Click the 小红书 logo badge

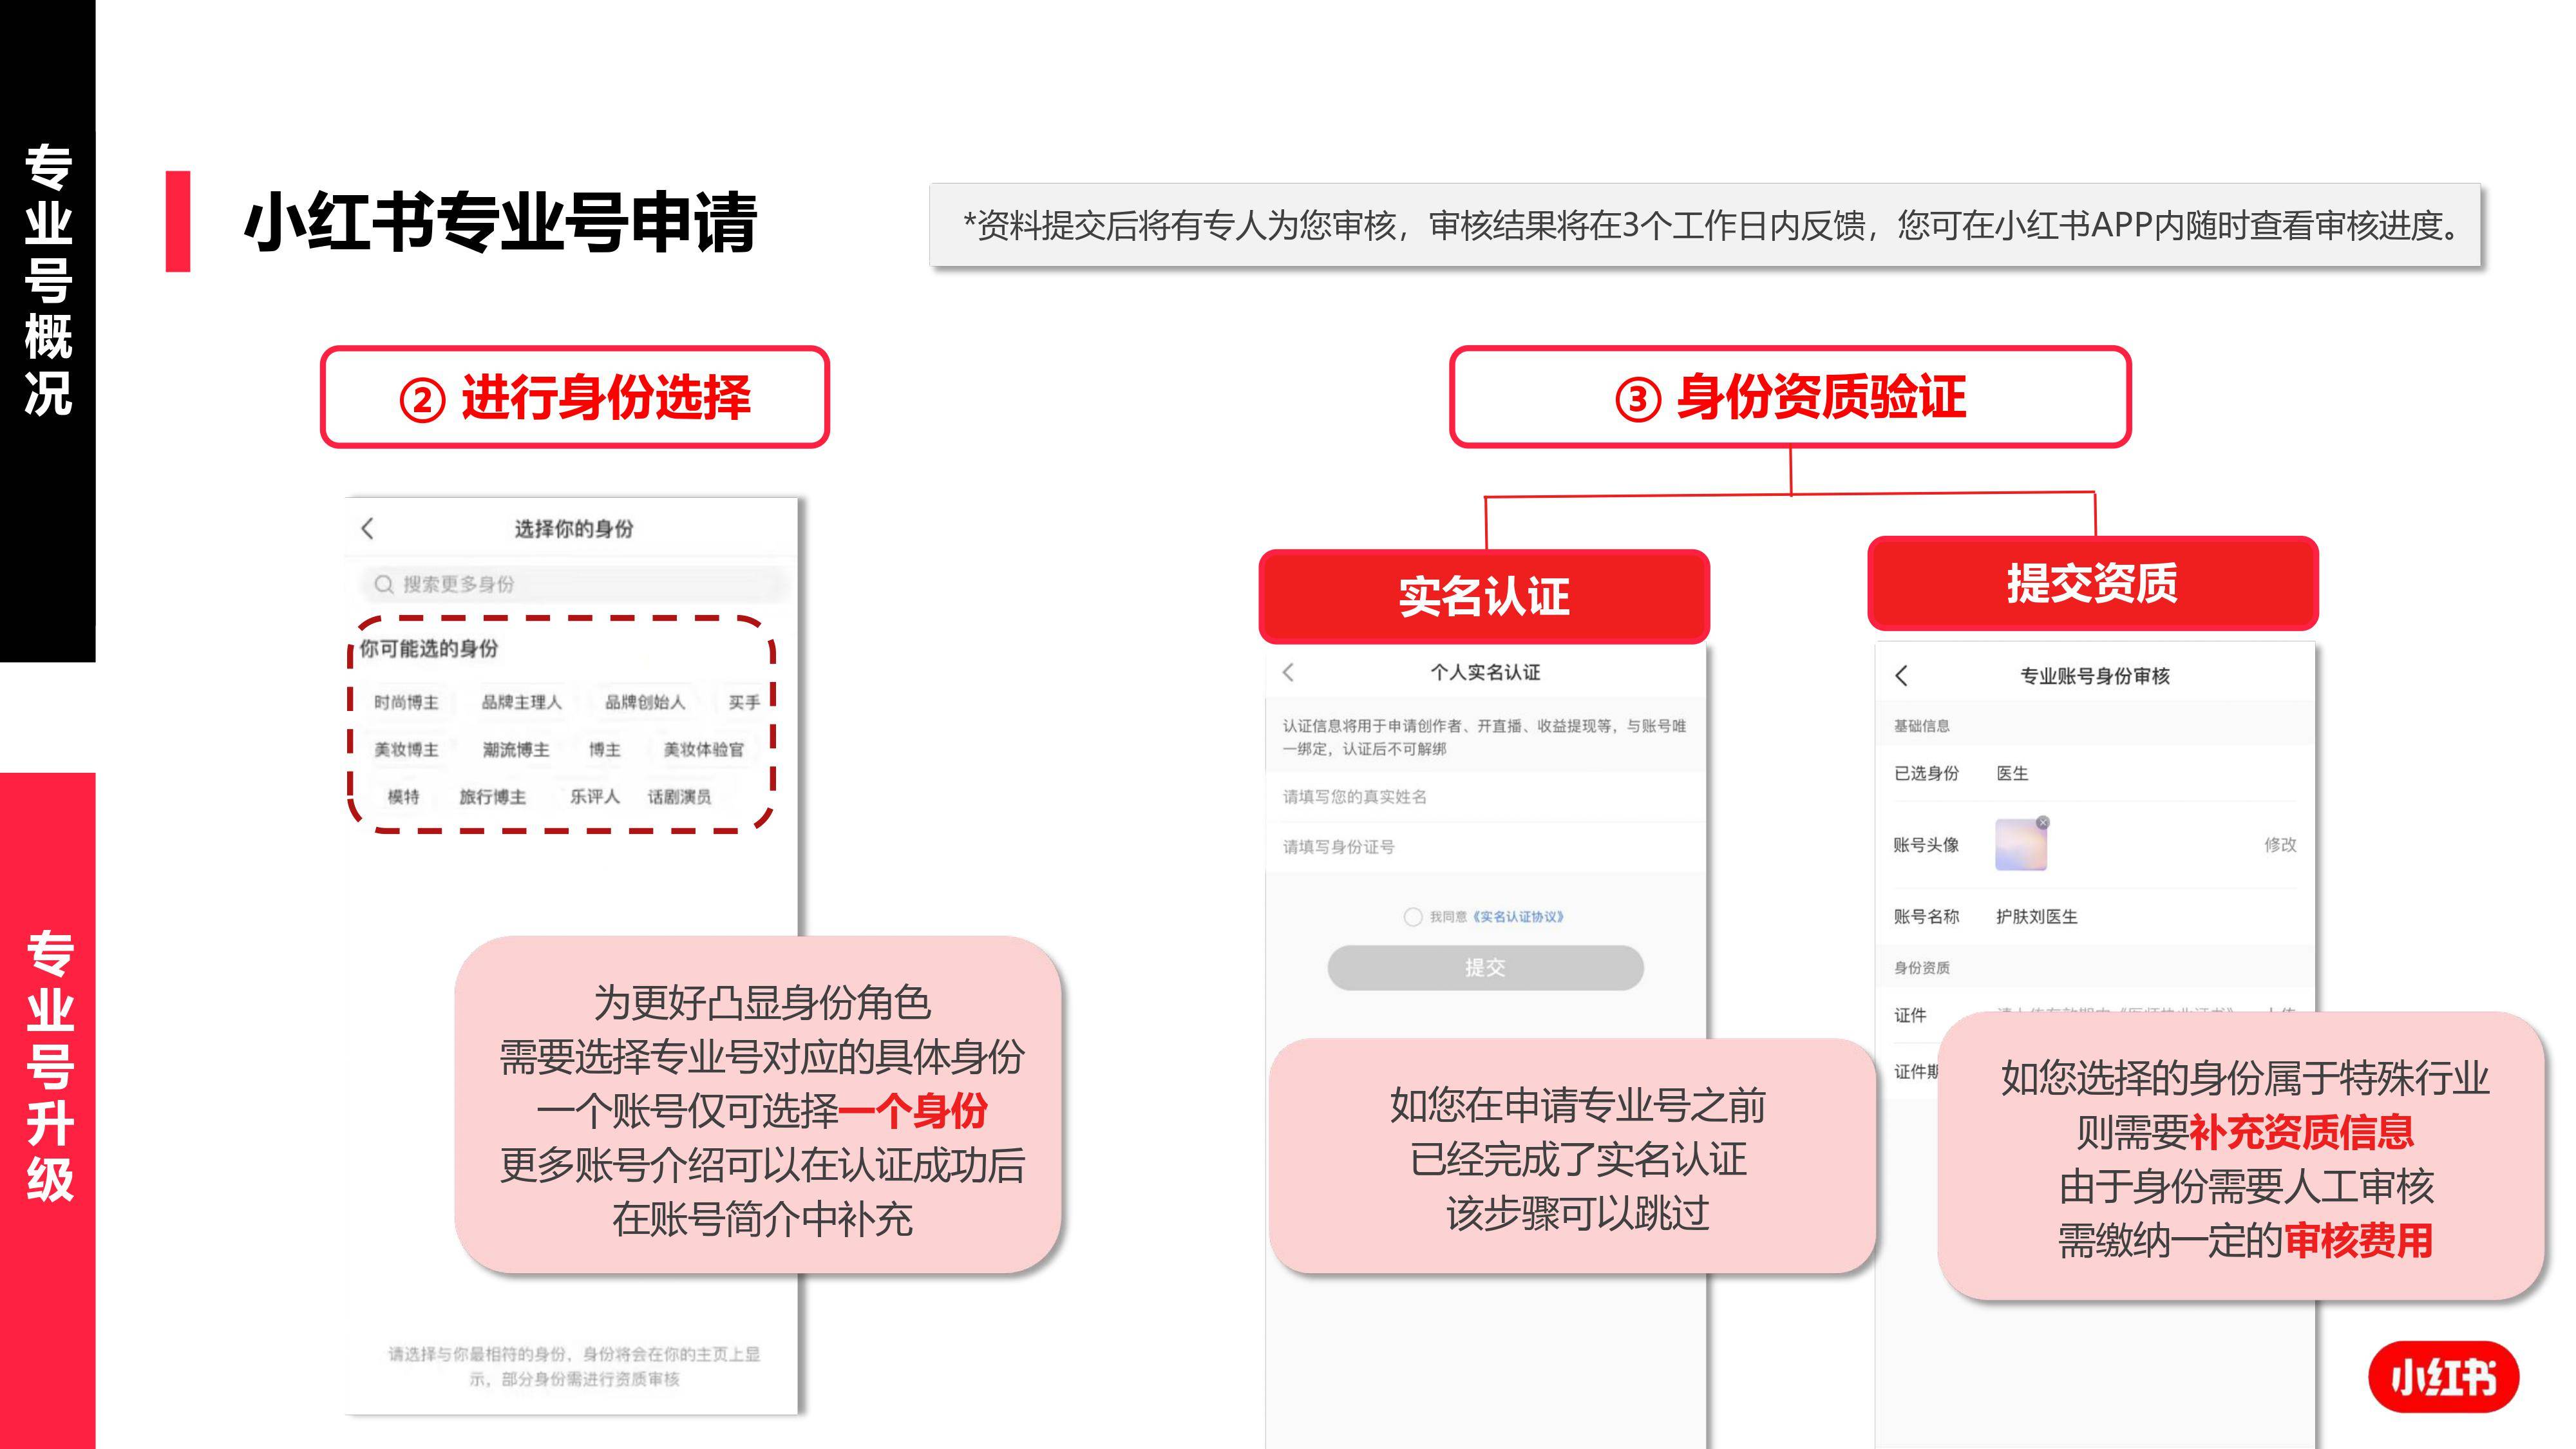pos(2443,1377)
